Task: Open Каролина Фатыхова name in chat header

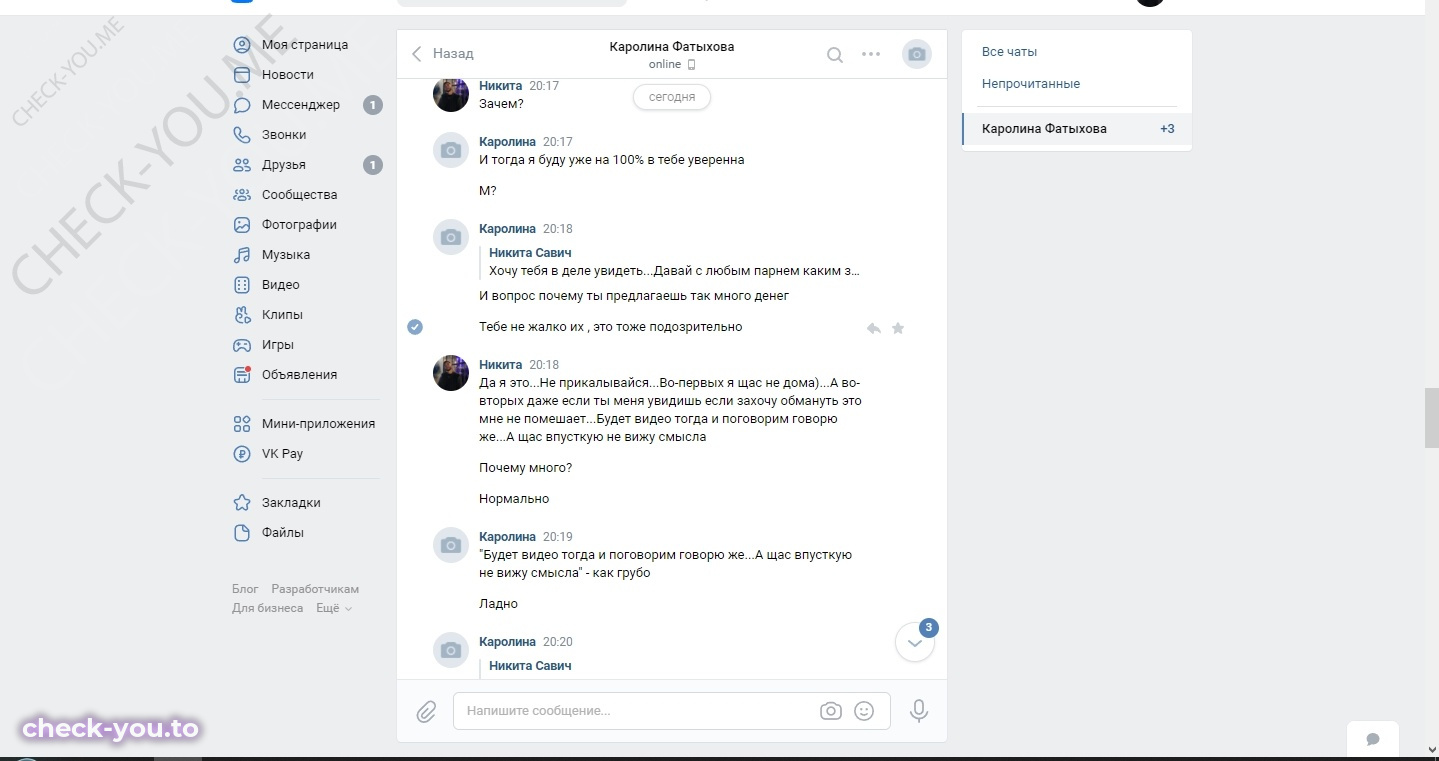Action: pyautogui.click(x=672, y=47)
